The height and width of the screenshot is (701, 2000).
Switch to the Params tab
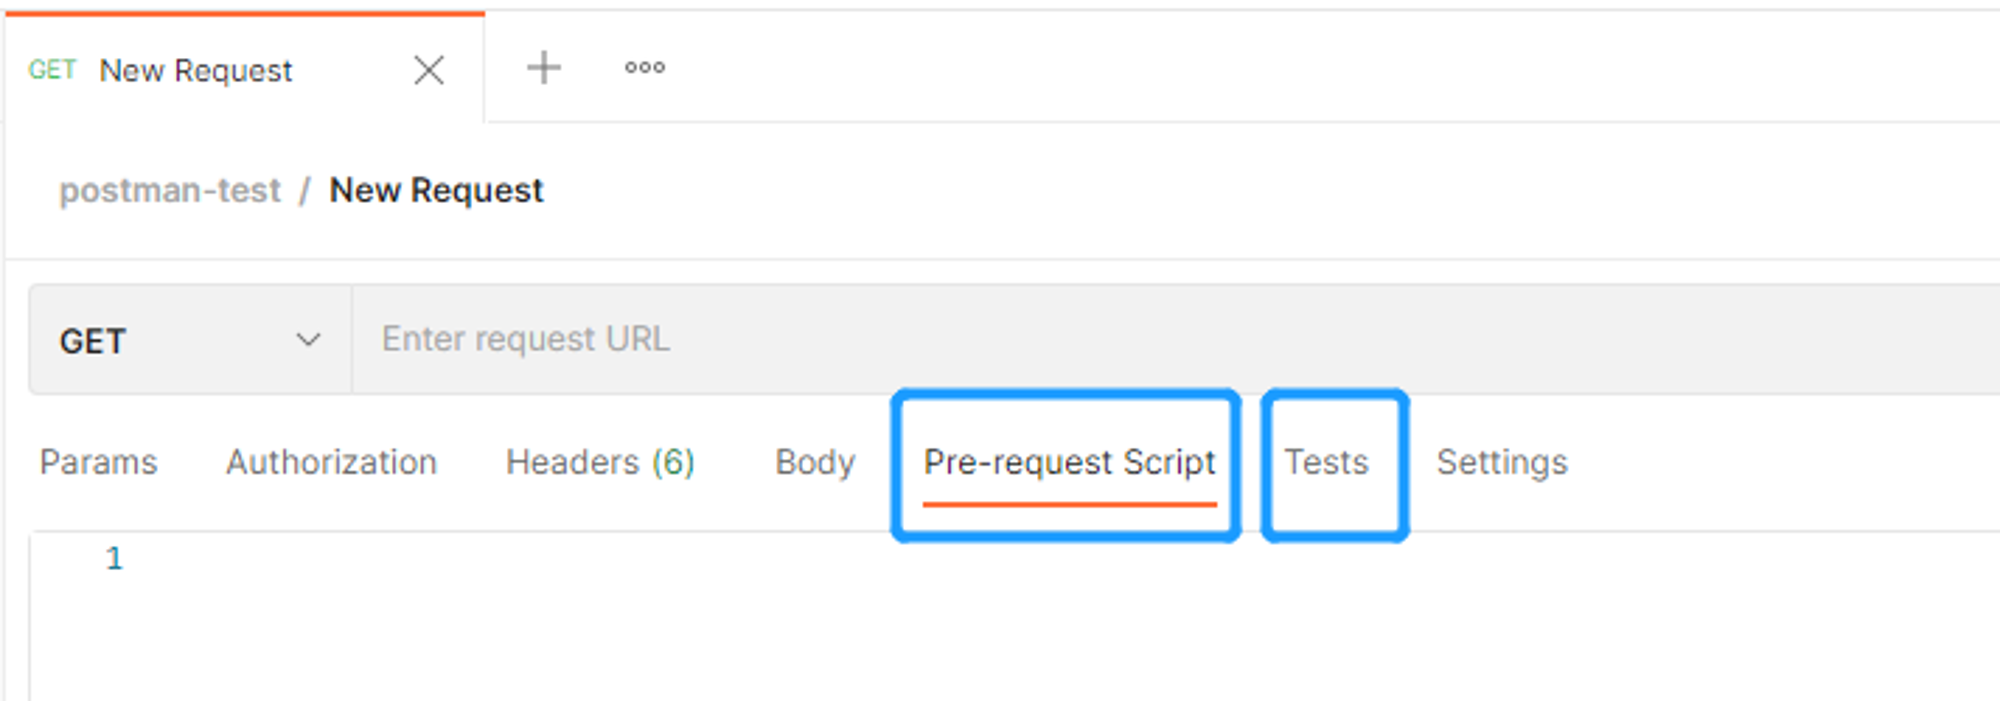99,462
